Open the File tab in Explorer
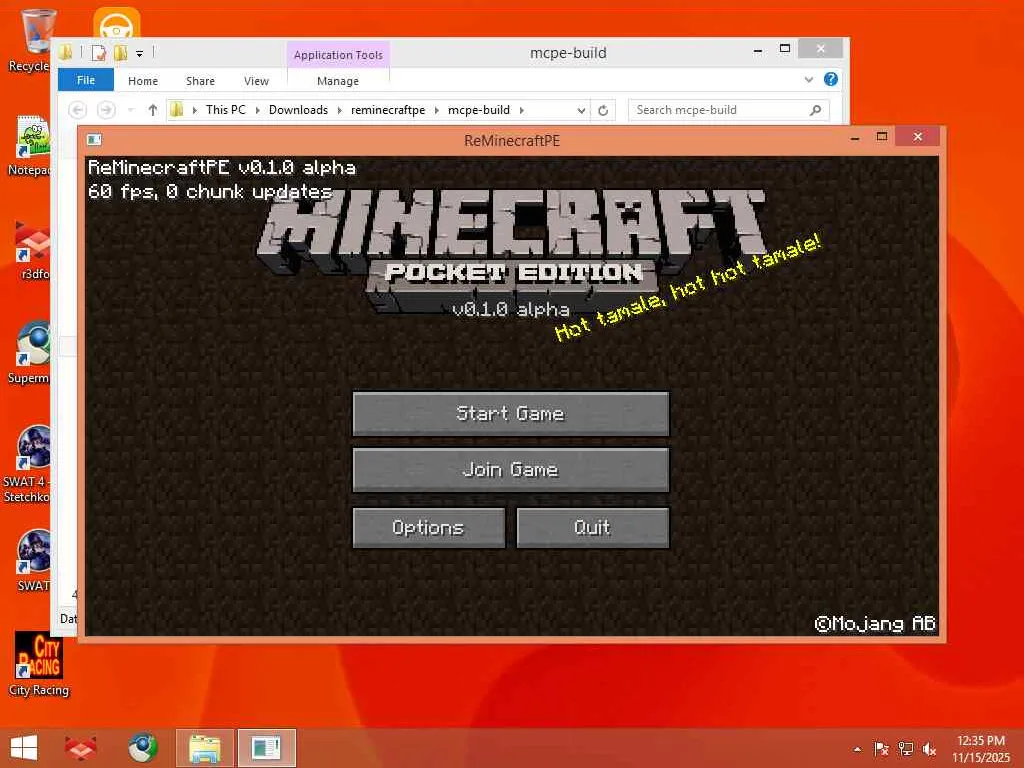 coord(86,80)
